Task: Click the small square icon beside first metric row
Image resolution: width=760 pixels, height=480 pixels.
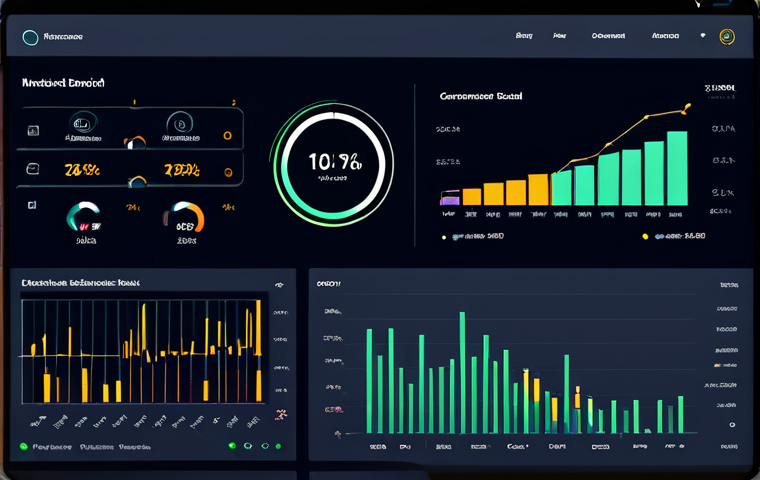Action: coord(33,130)
